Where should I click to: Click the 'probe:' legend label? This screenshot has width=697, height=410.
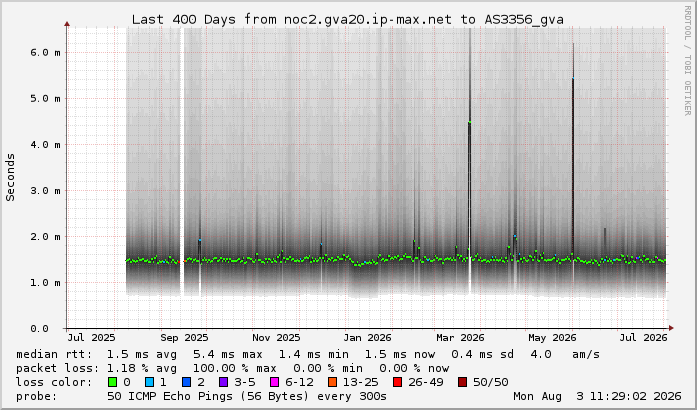(x=37, y=396)
